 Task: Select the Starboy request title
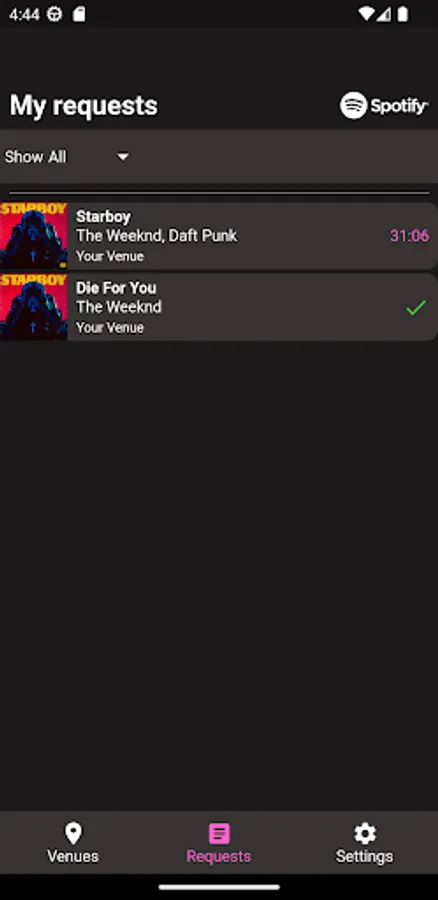[103, 216]
